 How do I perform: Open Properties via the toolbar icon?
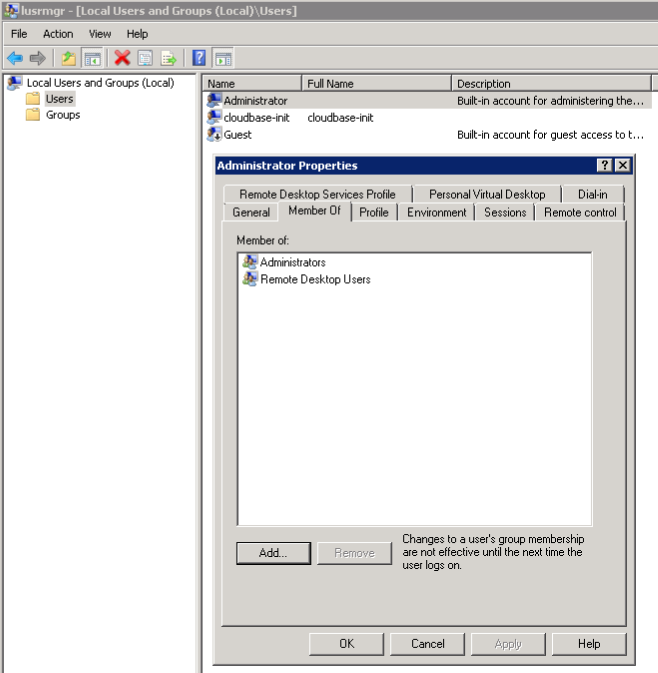(145, 58)
